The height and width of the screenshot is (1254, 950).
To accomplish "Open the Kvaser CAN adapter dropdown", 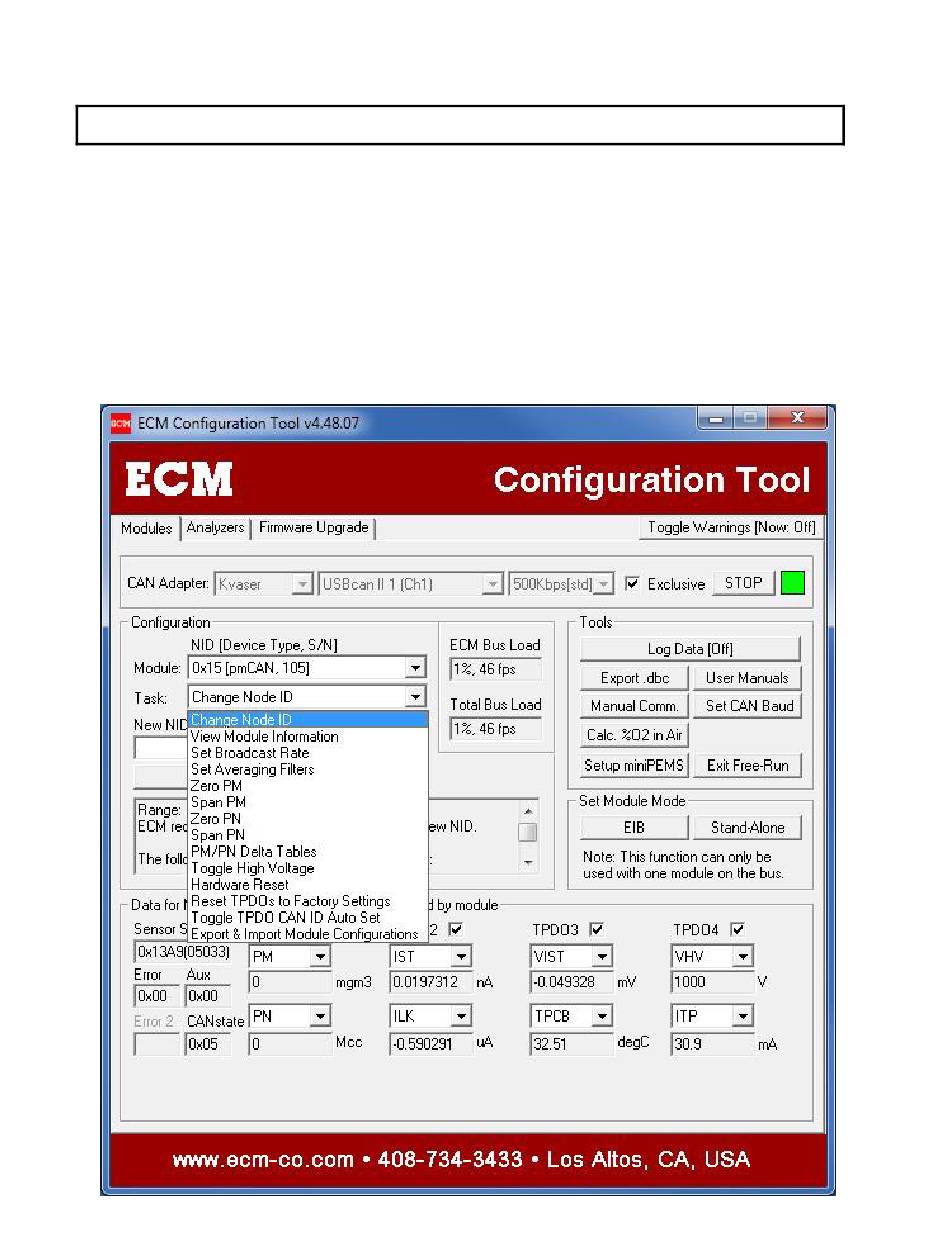I will [x=303, y=585].
